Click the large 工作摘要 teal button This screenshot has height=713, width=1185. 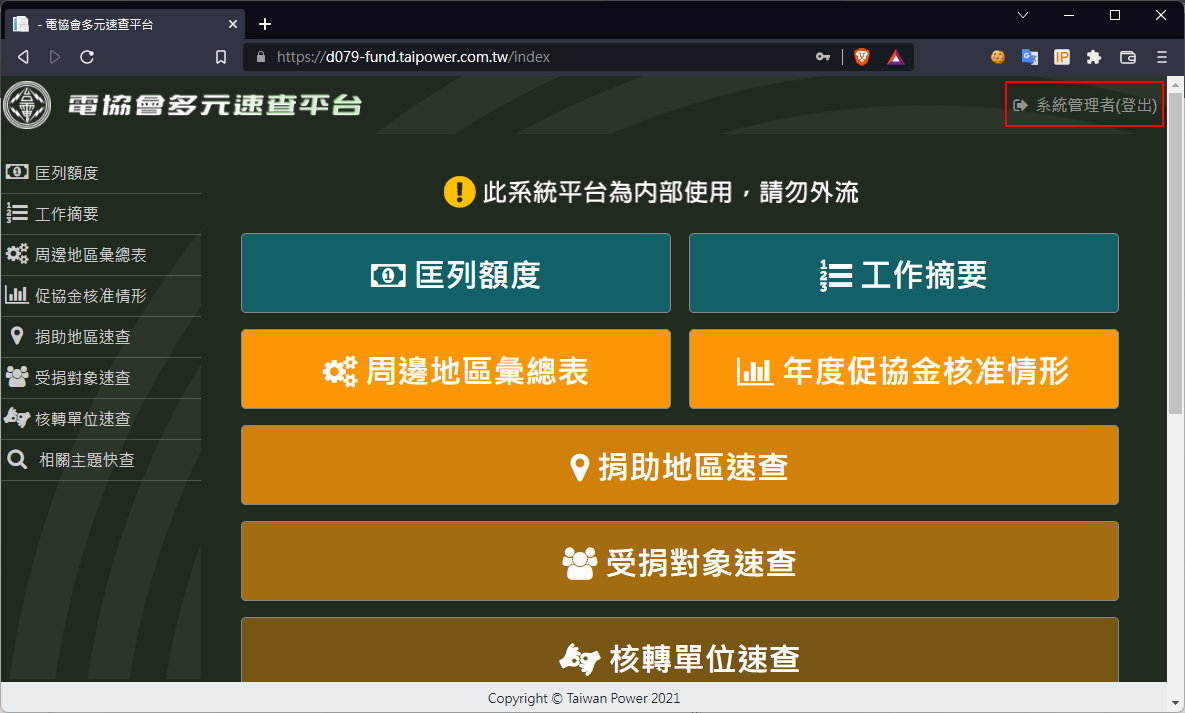click(x=903, y=273)
